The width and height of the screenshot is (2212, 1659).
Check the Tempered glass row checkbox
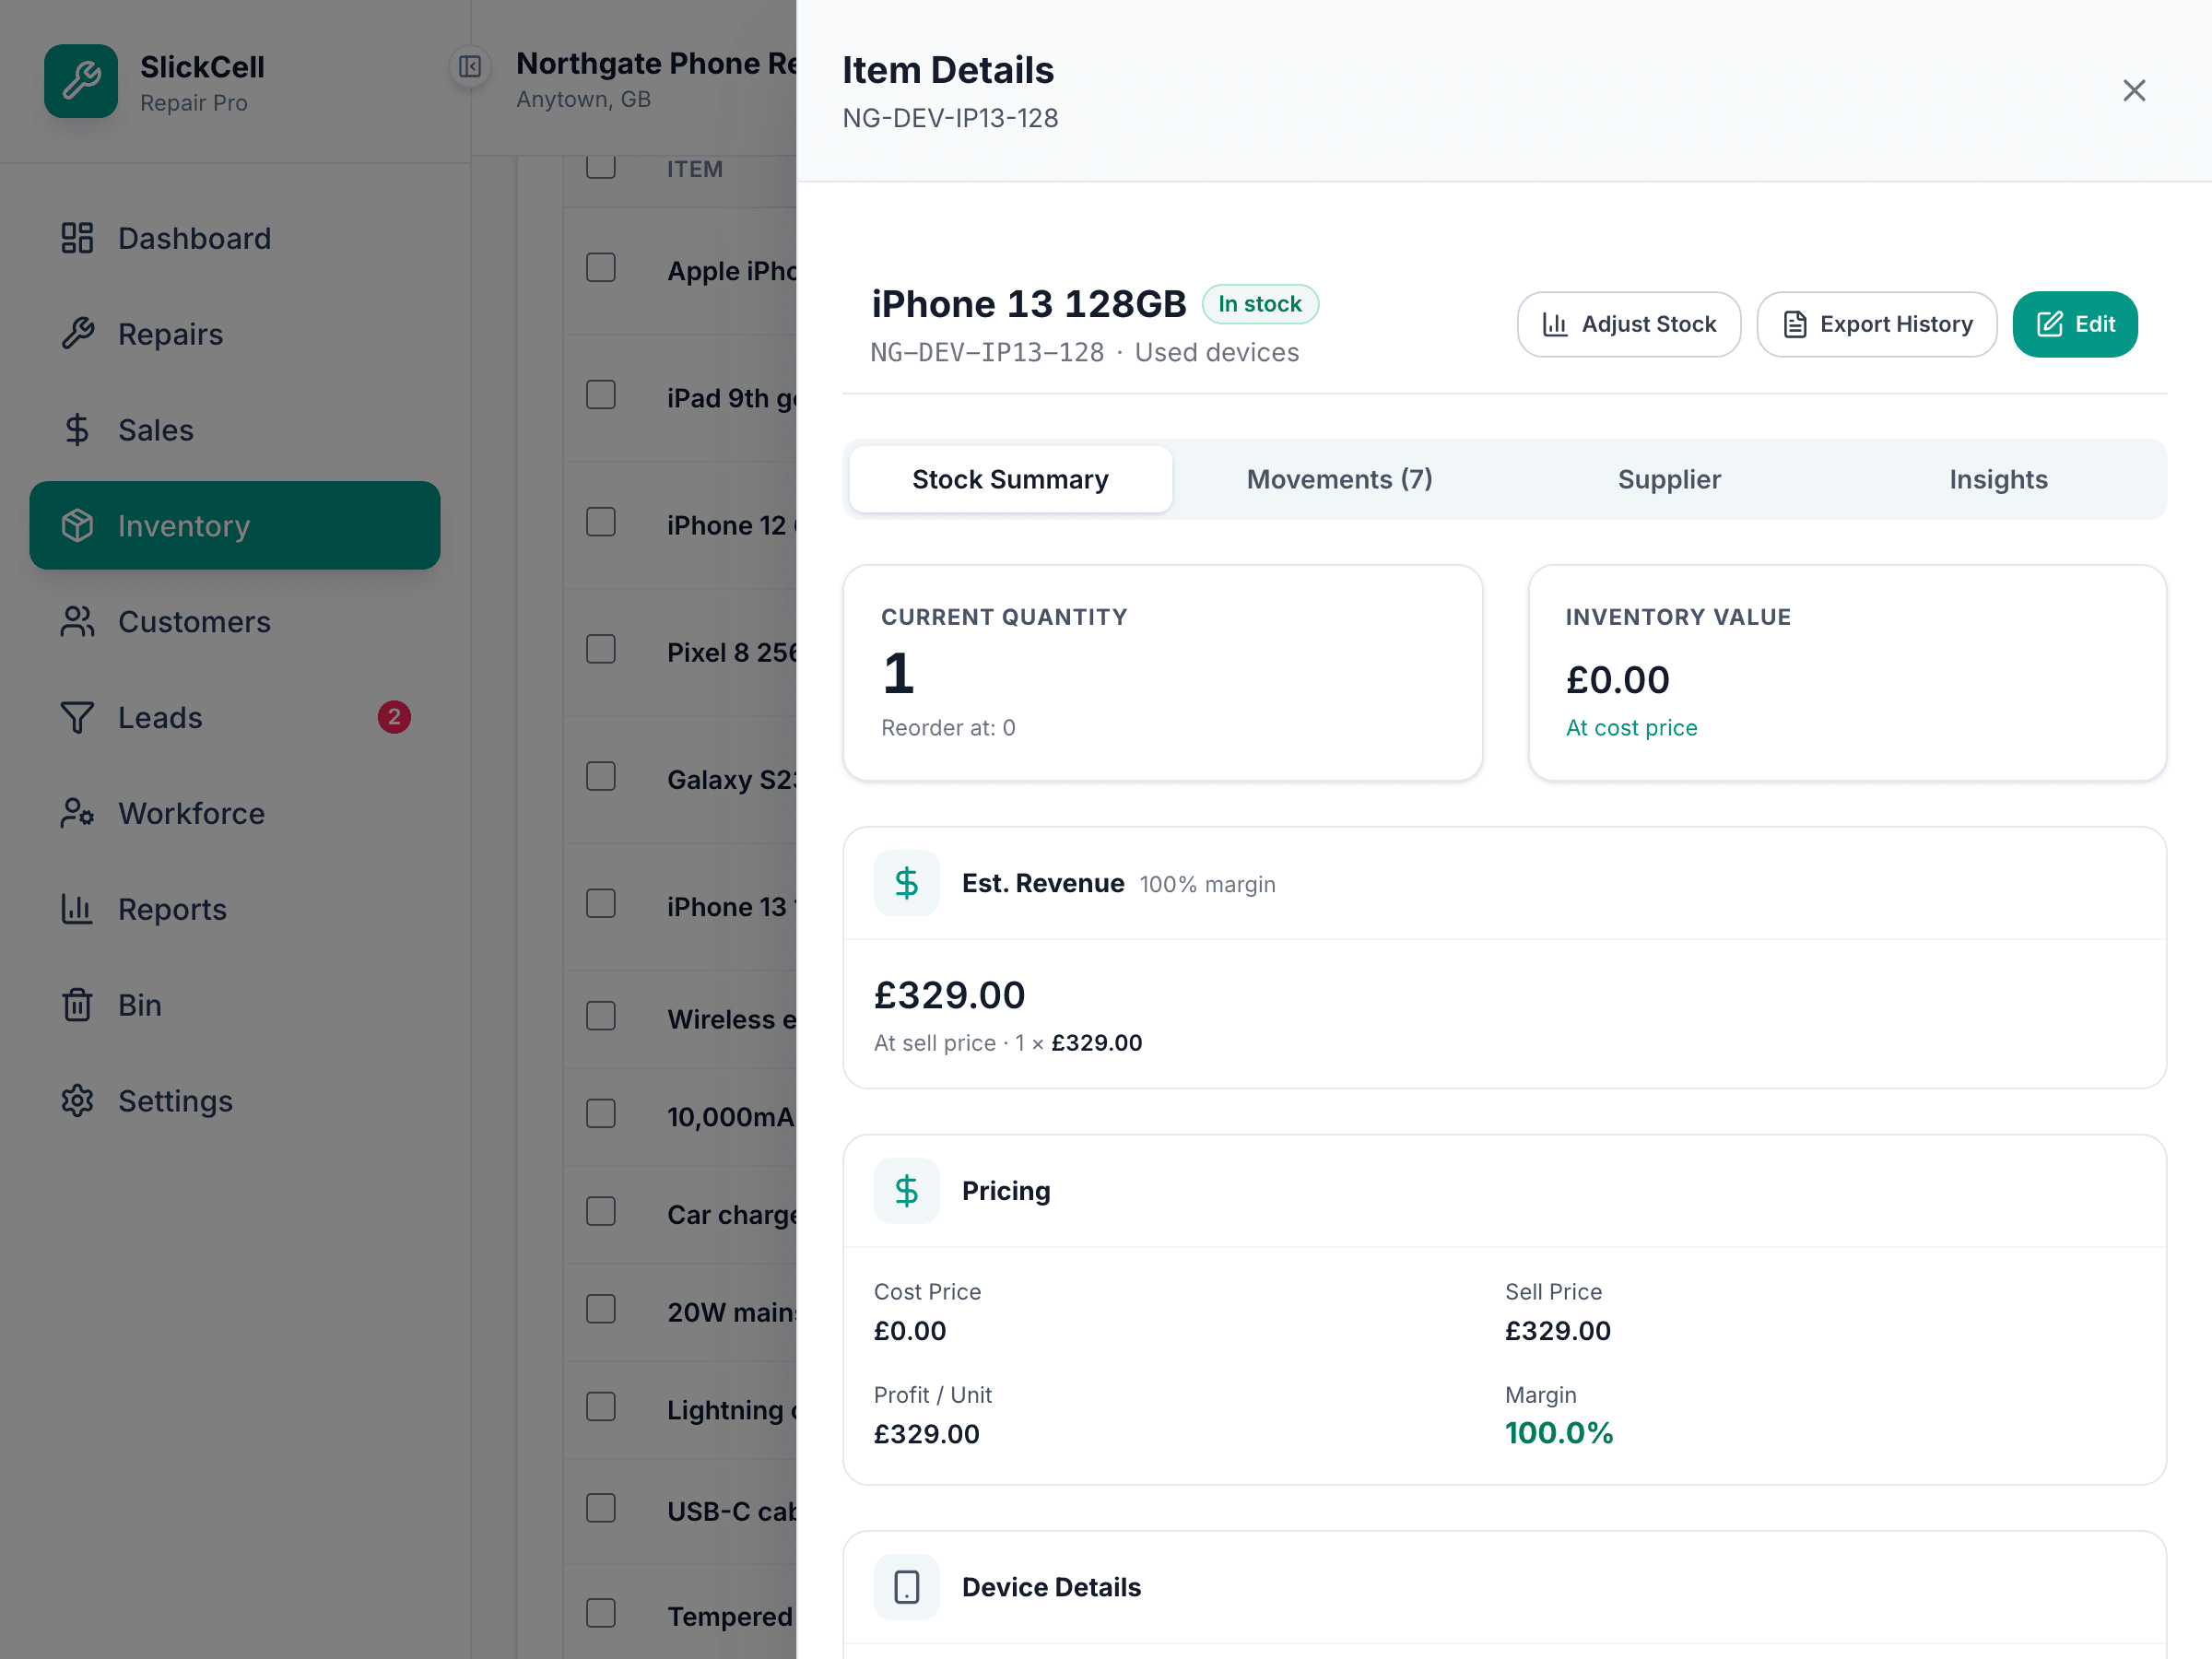click(x=601, y=1614)
